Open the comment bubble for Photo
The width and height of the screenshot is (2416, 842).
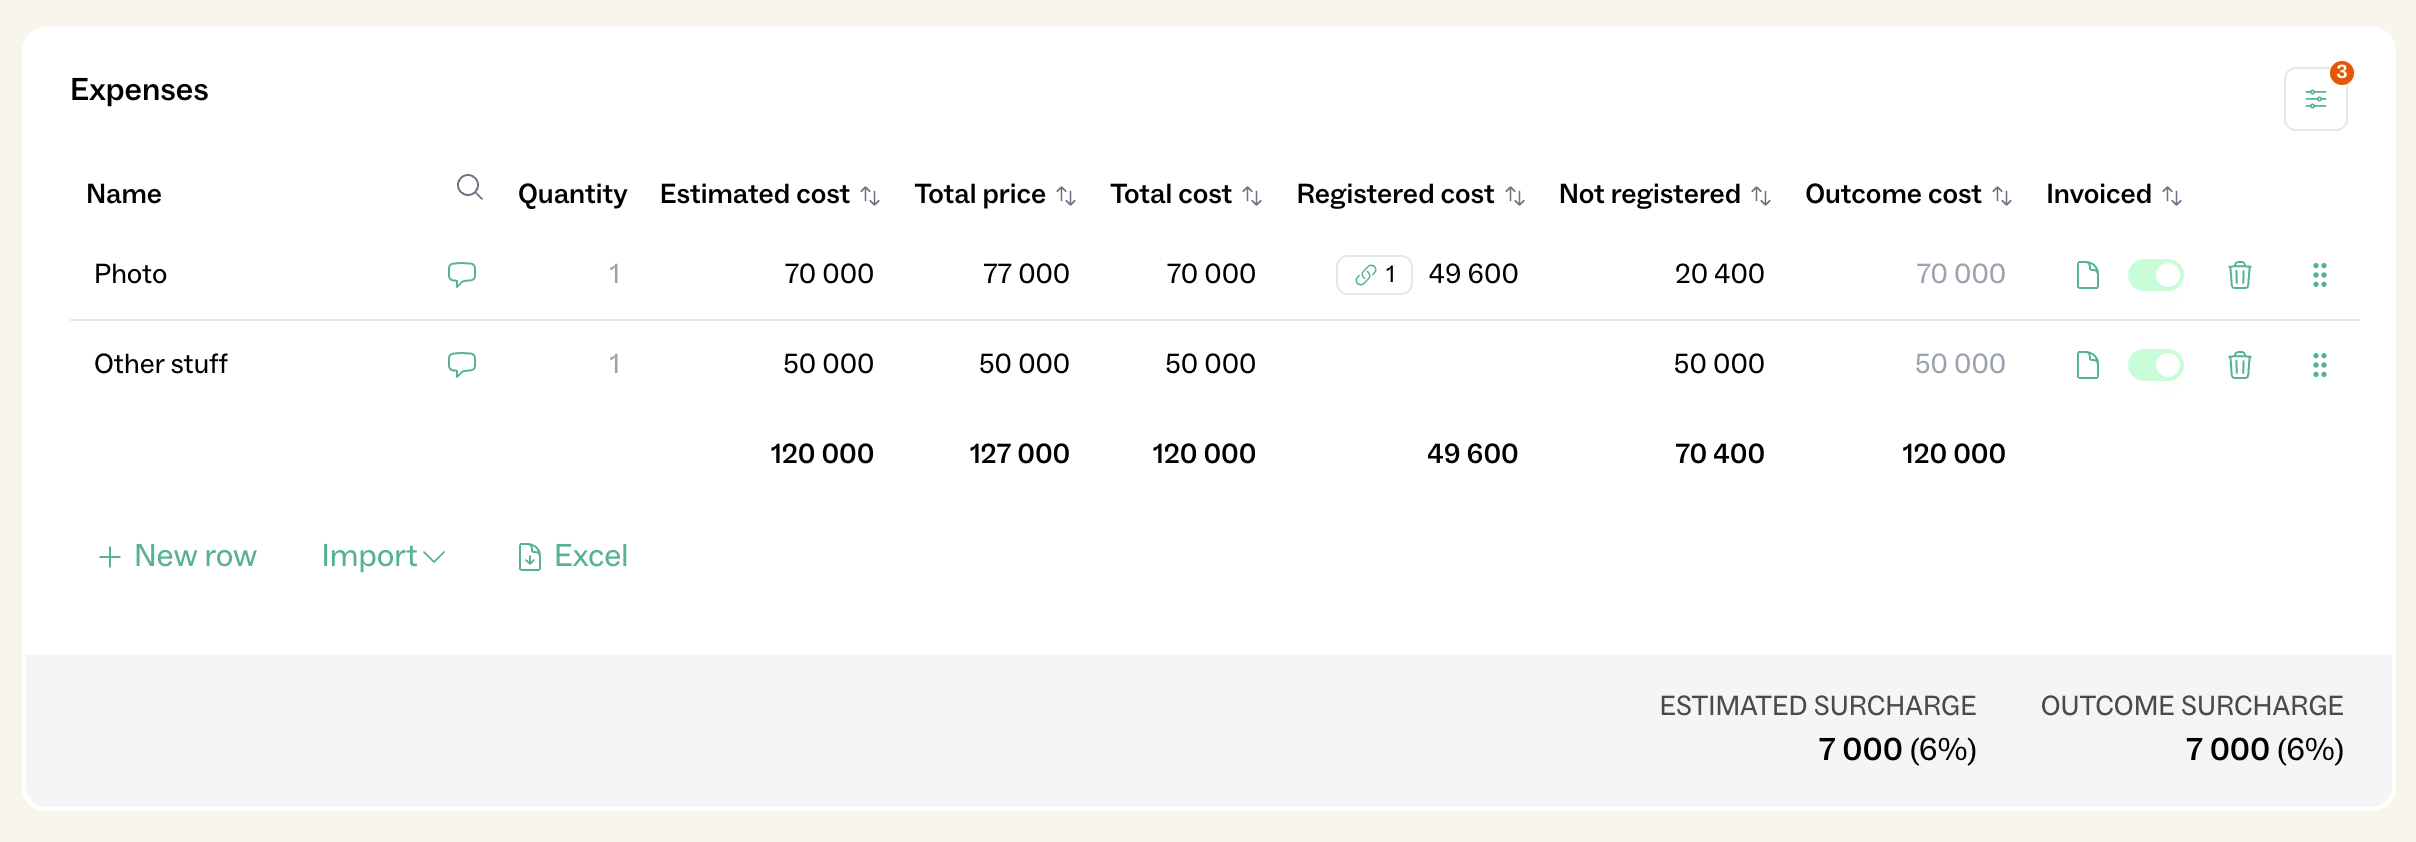point(461,274)
